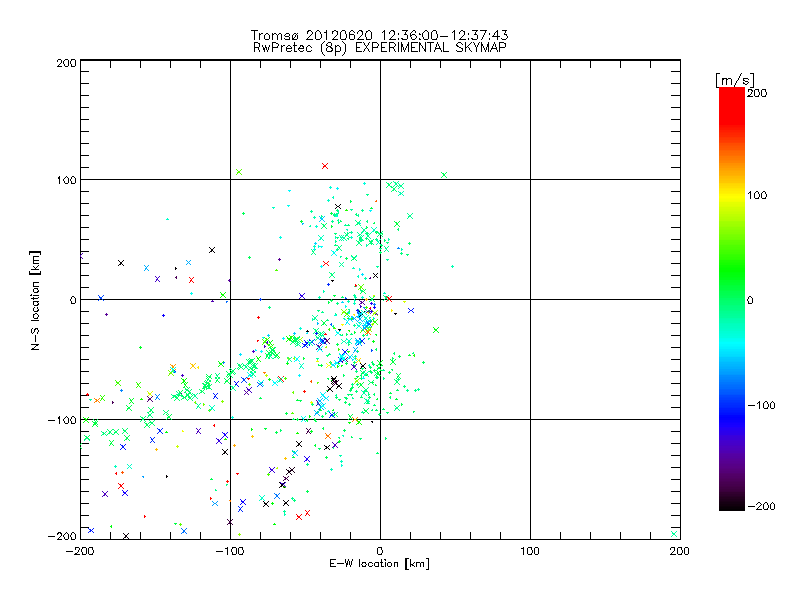Click the green X marker near 40 km east, 100 km north
The image size is (800, 600).
click(444, 175)
